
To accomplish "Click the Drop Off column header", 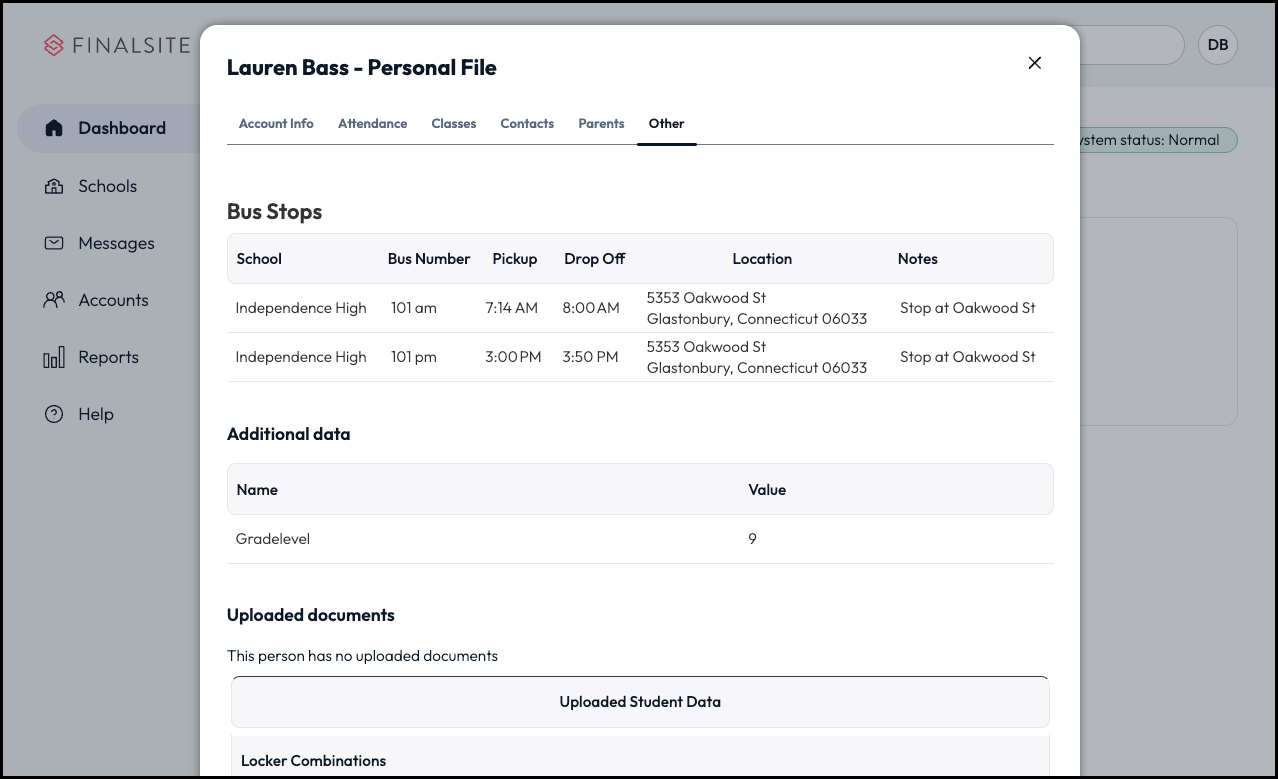I will (594, 259).
